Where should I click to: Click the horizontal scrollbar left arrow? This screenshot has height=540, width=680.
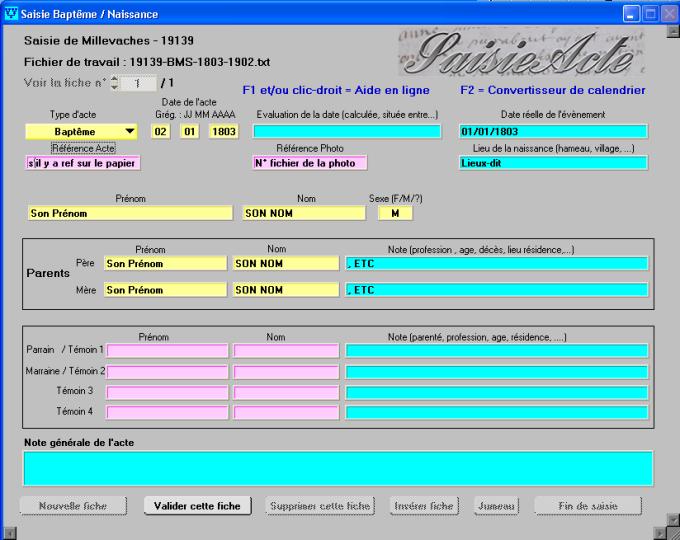pos(10,533)
